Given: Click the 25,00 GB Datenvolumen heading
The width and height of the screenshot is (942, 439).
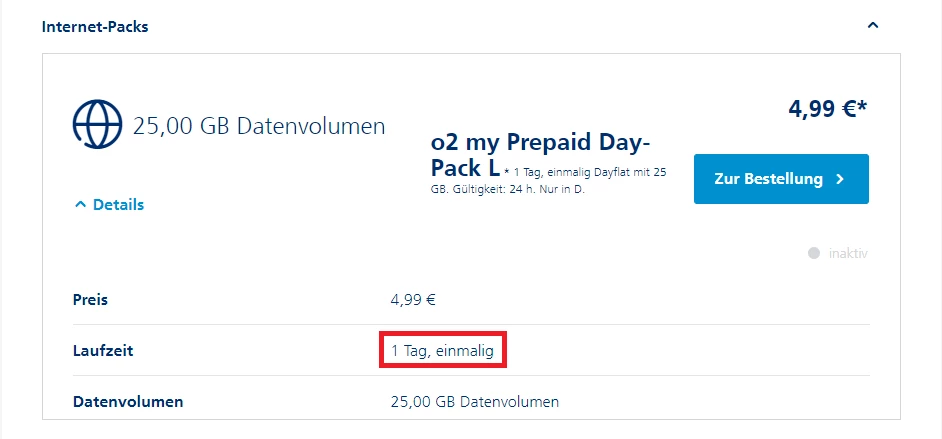Looking at the screenshot, I should (x=259, y=127).
